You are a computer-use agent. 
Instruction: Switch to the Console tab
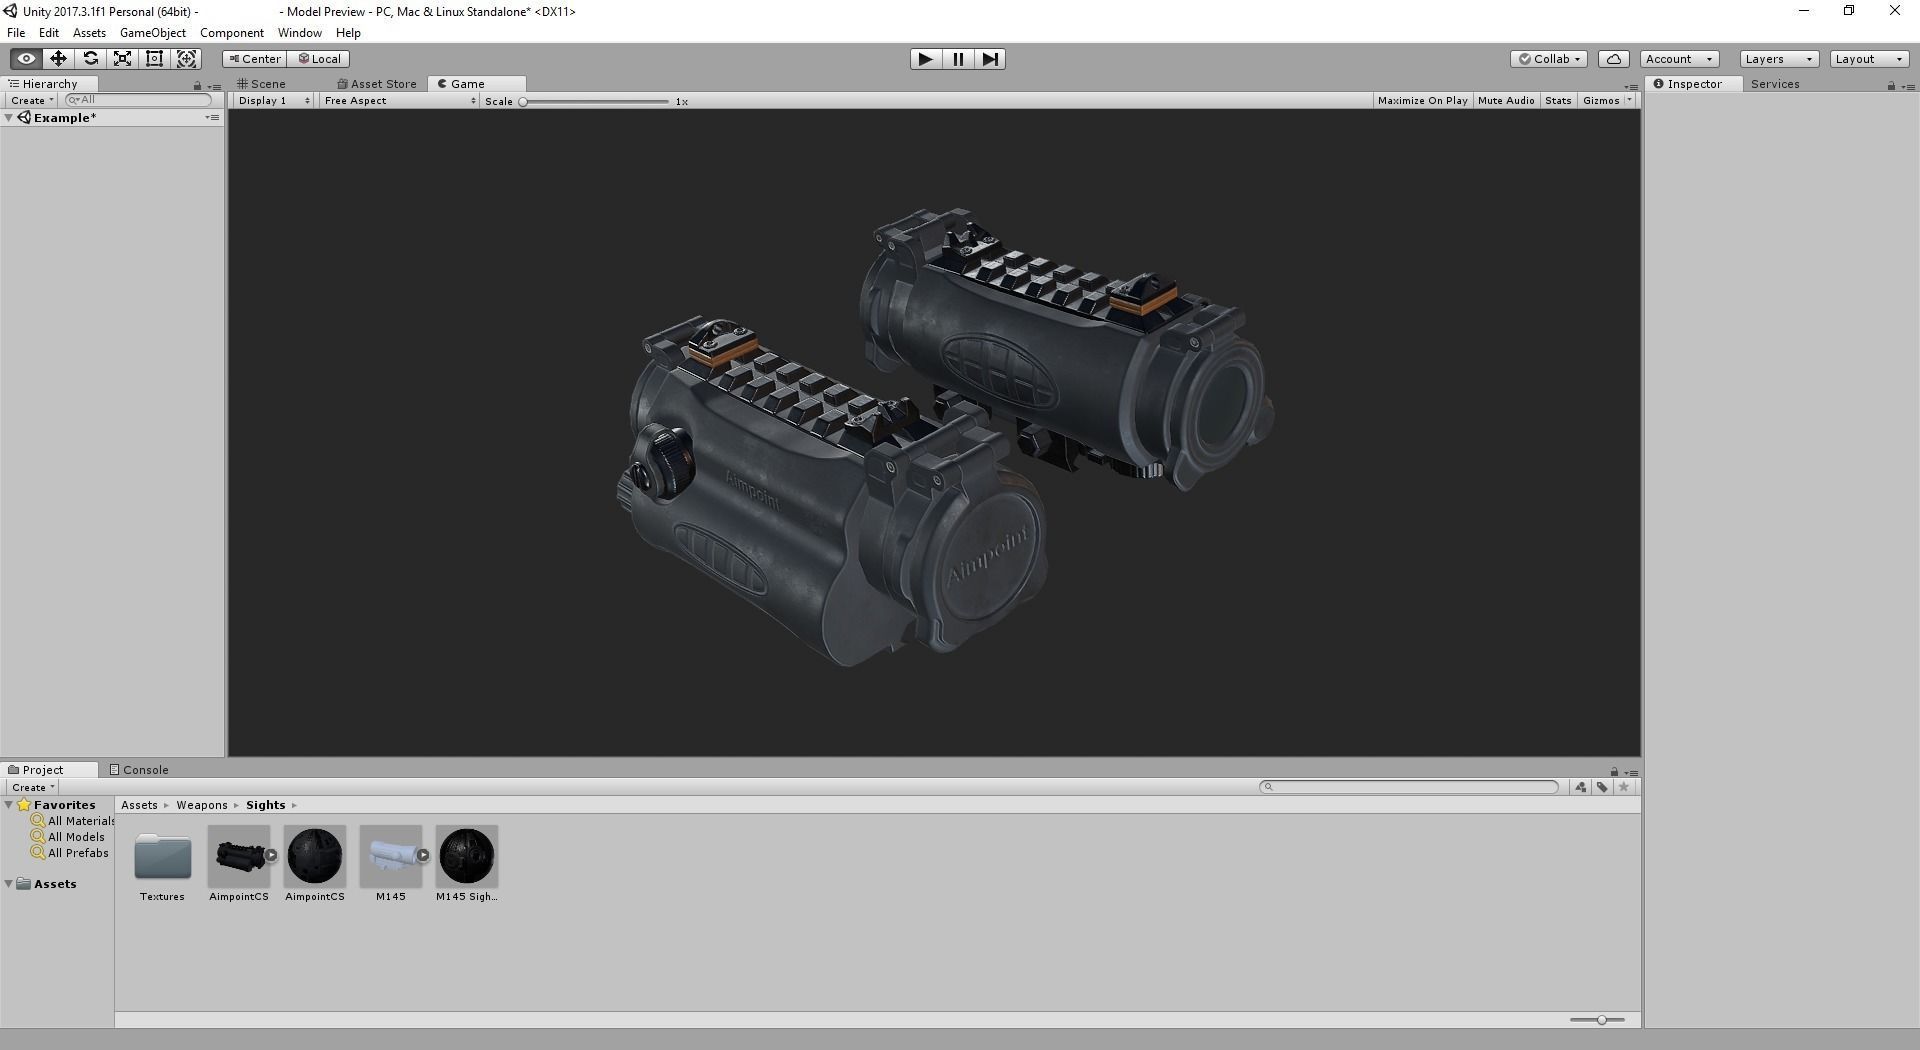click(x=140, y=770)
